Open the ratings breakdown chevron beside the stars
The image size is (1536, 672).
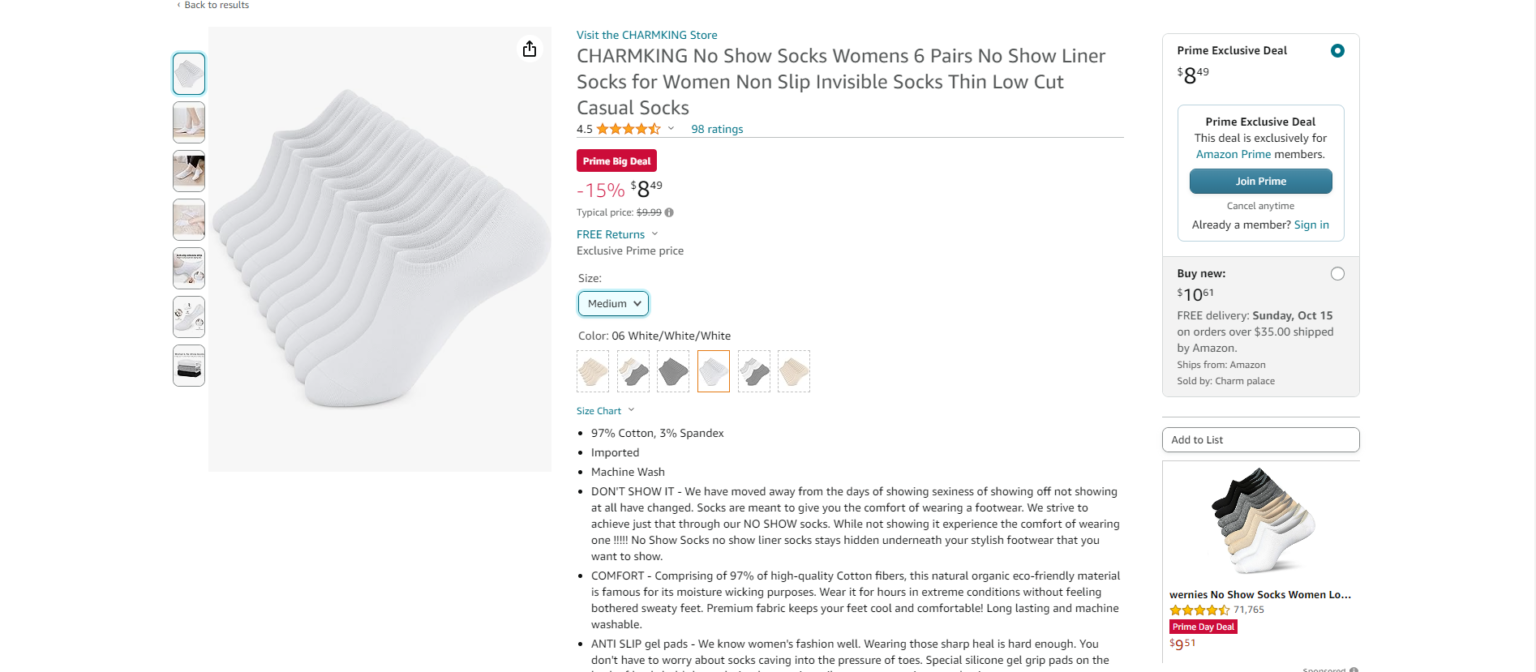pos(672,129)
